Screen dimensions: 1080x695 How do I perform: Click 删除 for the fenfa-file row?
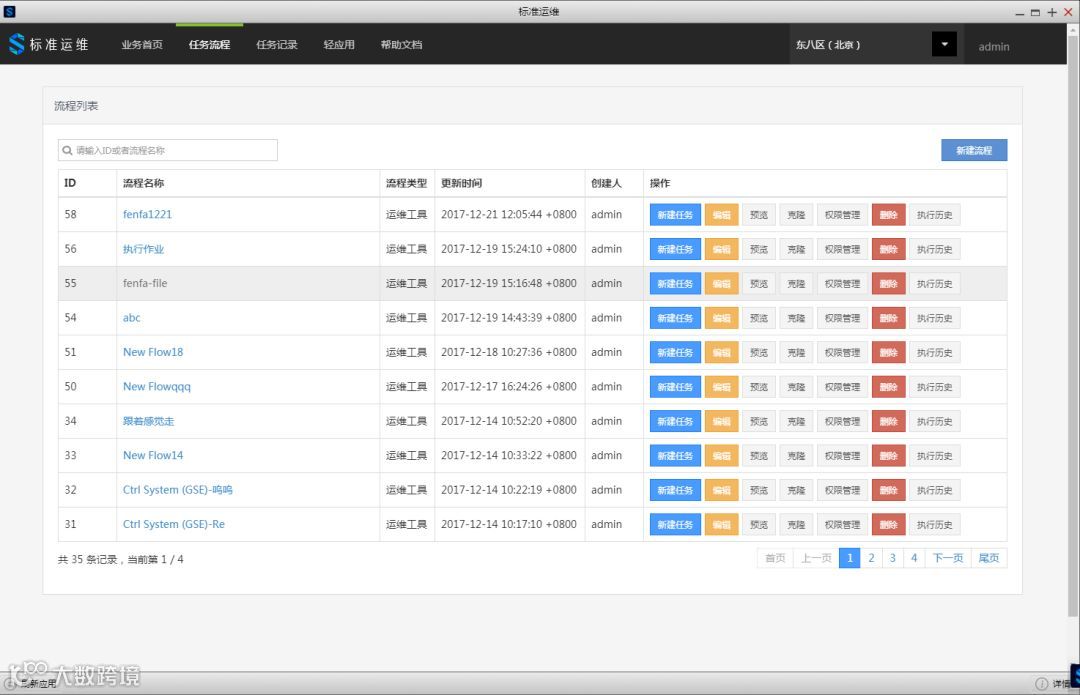tap(889, 284)
